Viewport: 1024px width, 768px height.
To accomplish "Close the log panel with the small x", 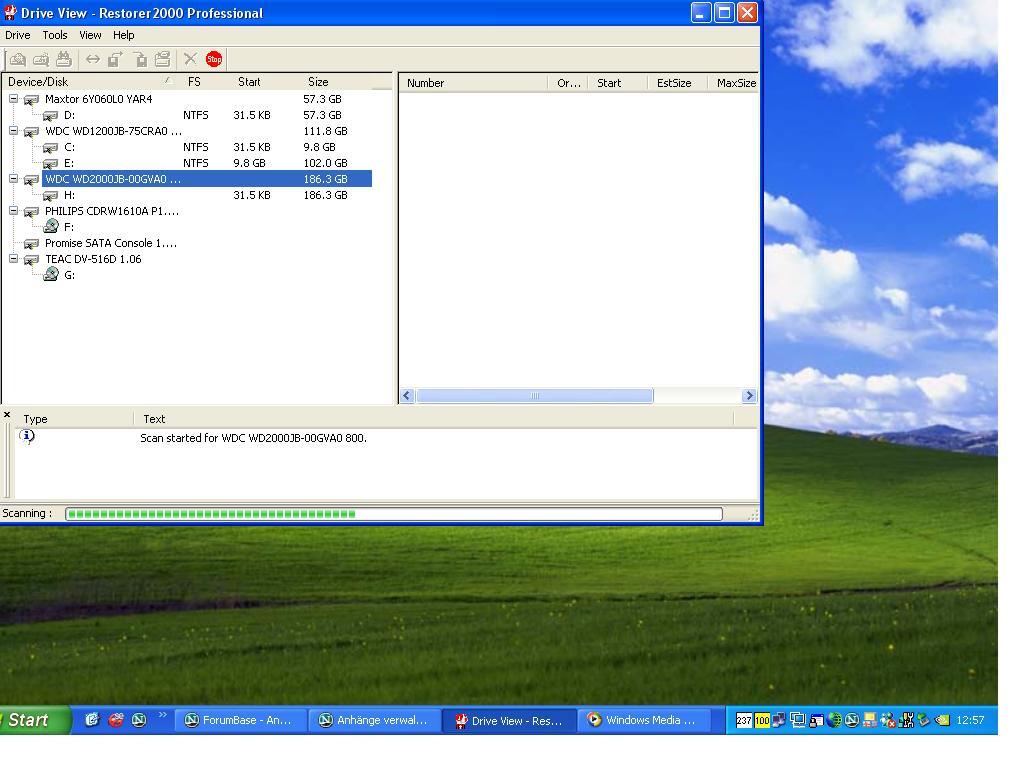I will 7,415.
